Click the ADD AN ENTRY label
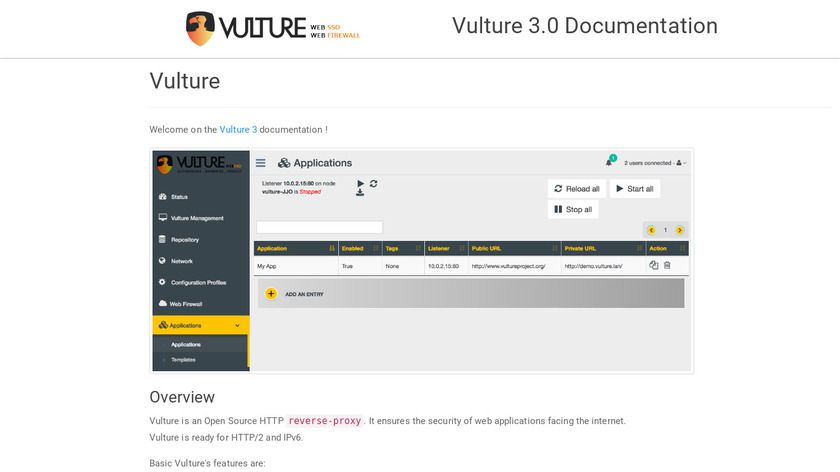This screenshot has width=840, height=472. coord(304,294)
